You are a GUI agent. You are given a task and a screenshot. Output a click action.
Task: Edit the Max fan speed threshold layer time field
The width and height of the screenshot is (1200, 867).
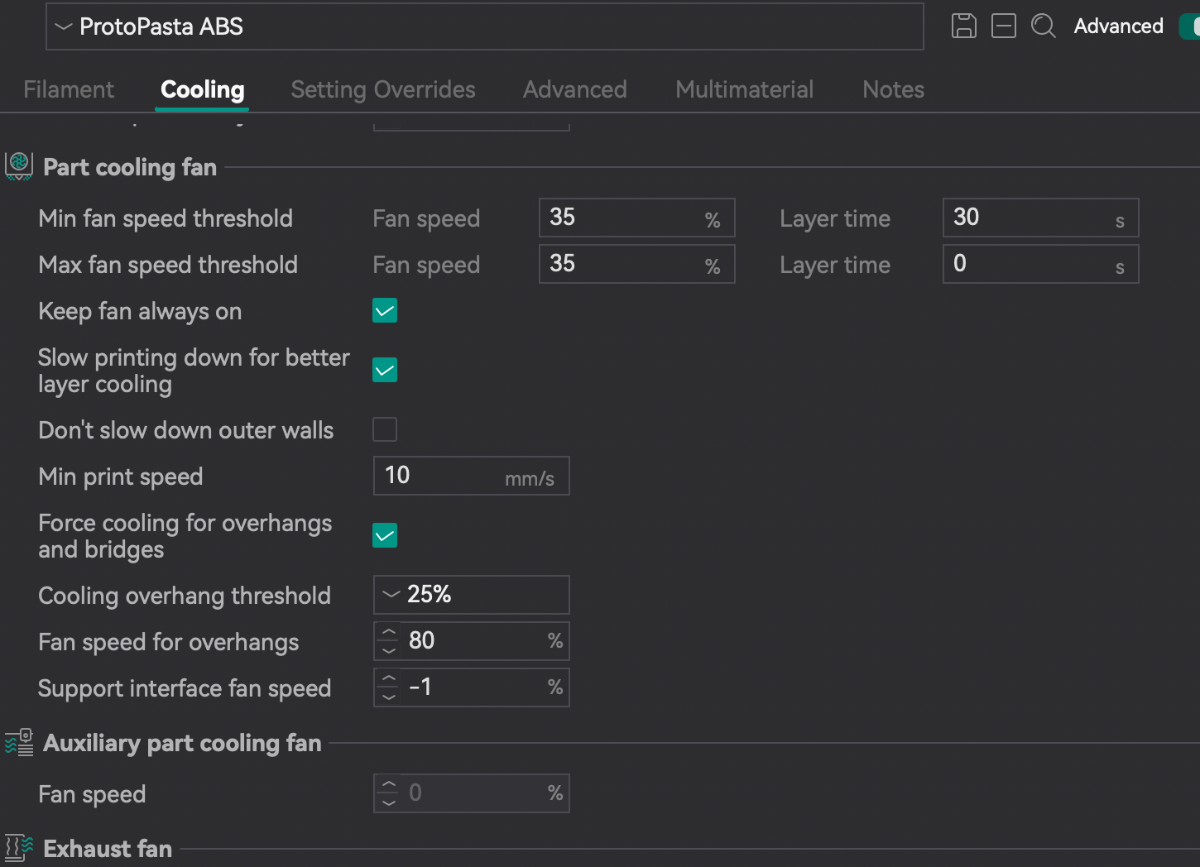coord(1040,264)
